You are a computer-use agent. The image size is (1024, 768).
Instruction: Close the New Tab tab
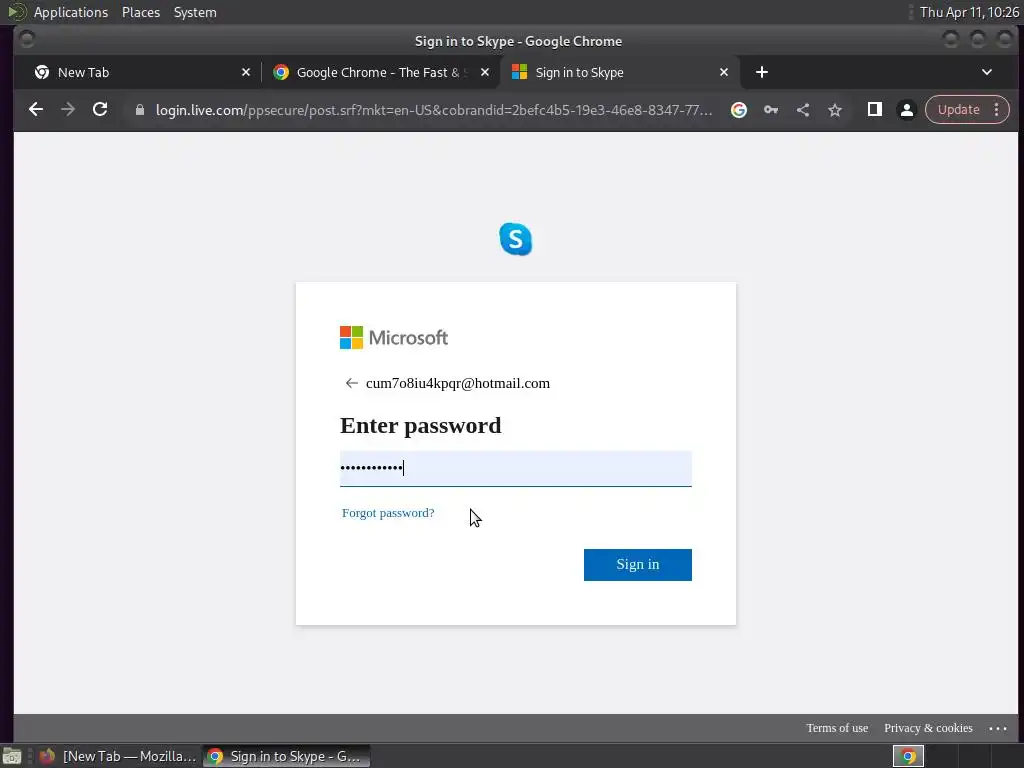246,72
